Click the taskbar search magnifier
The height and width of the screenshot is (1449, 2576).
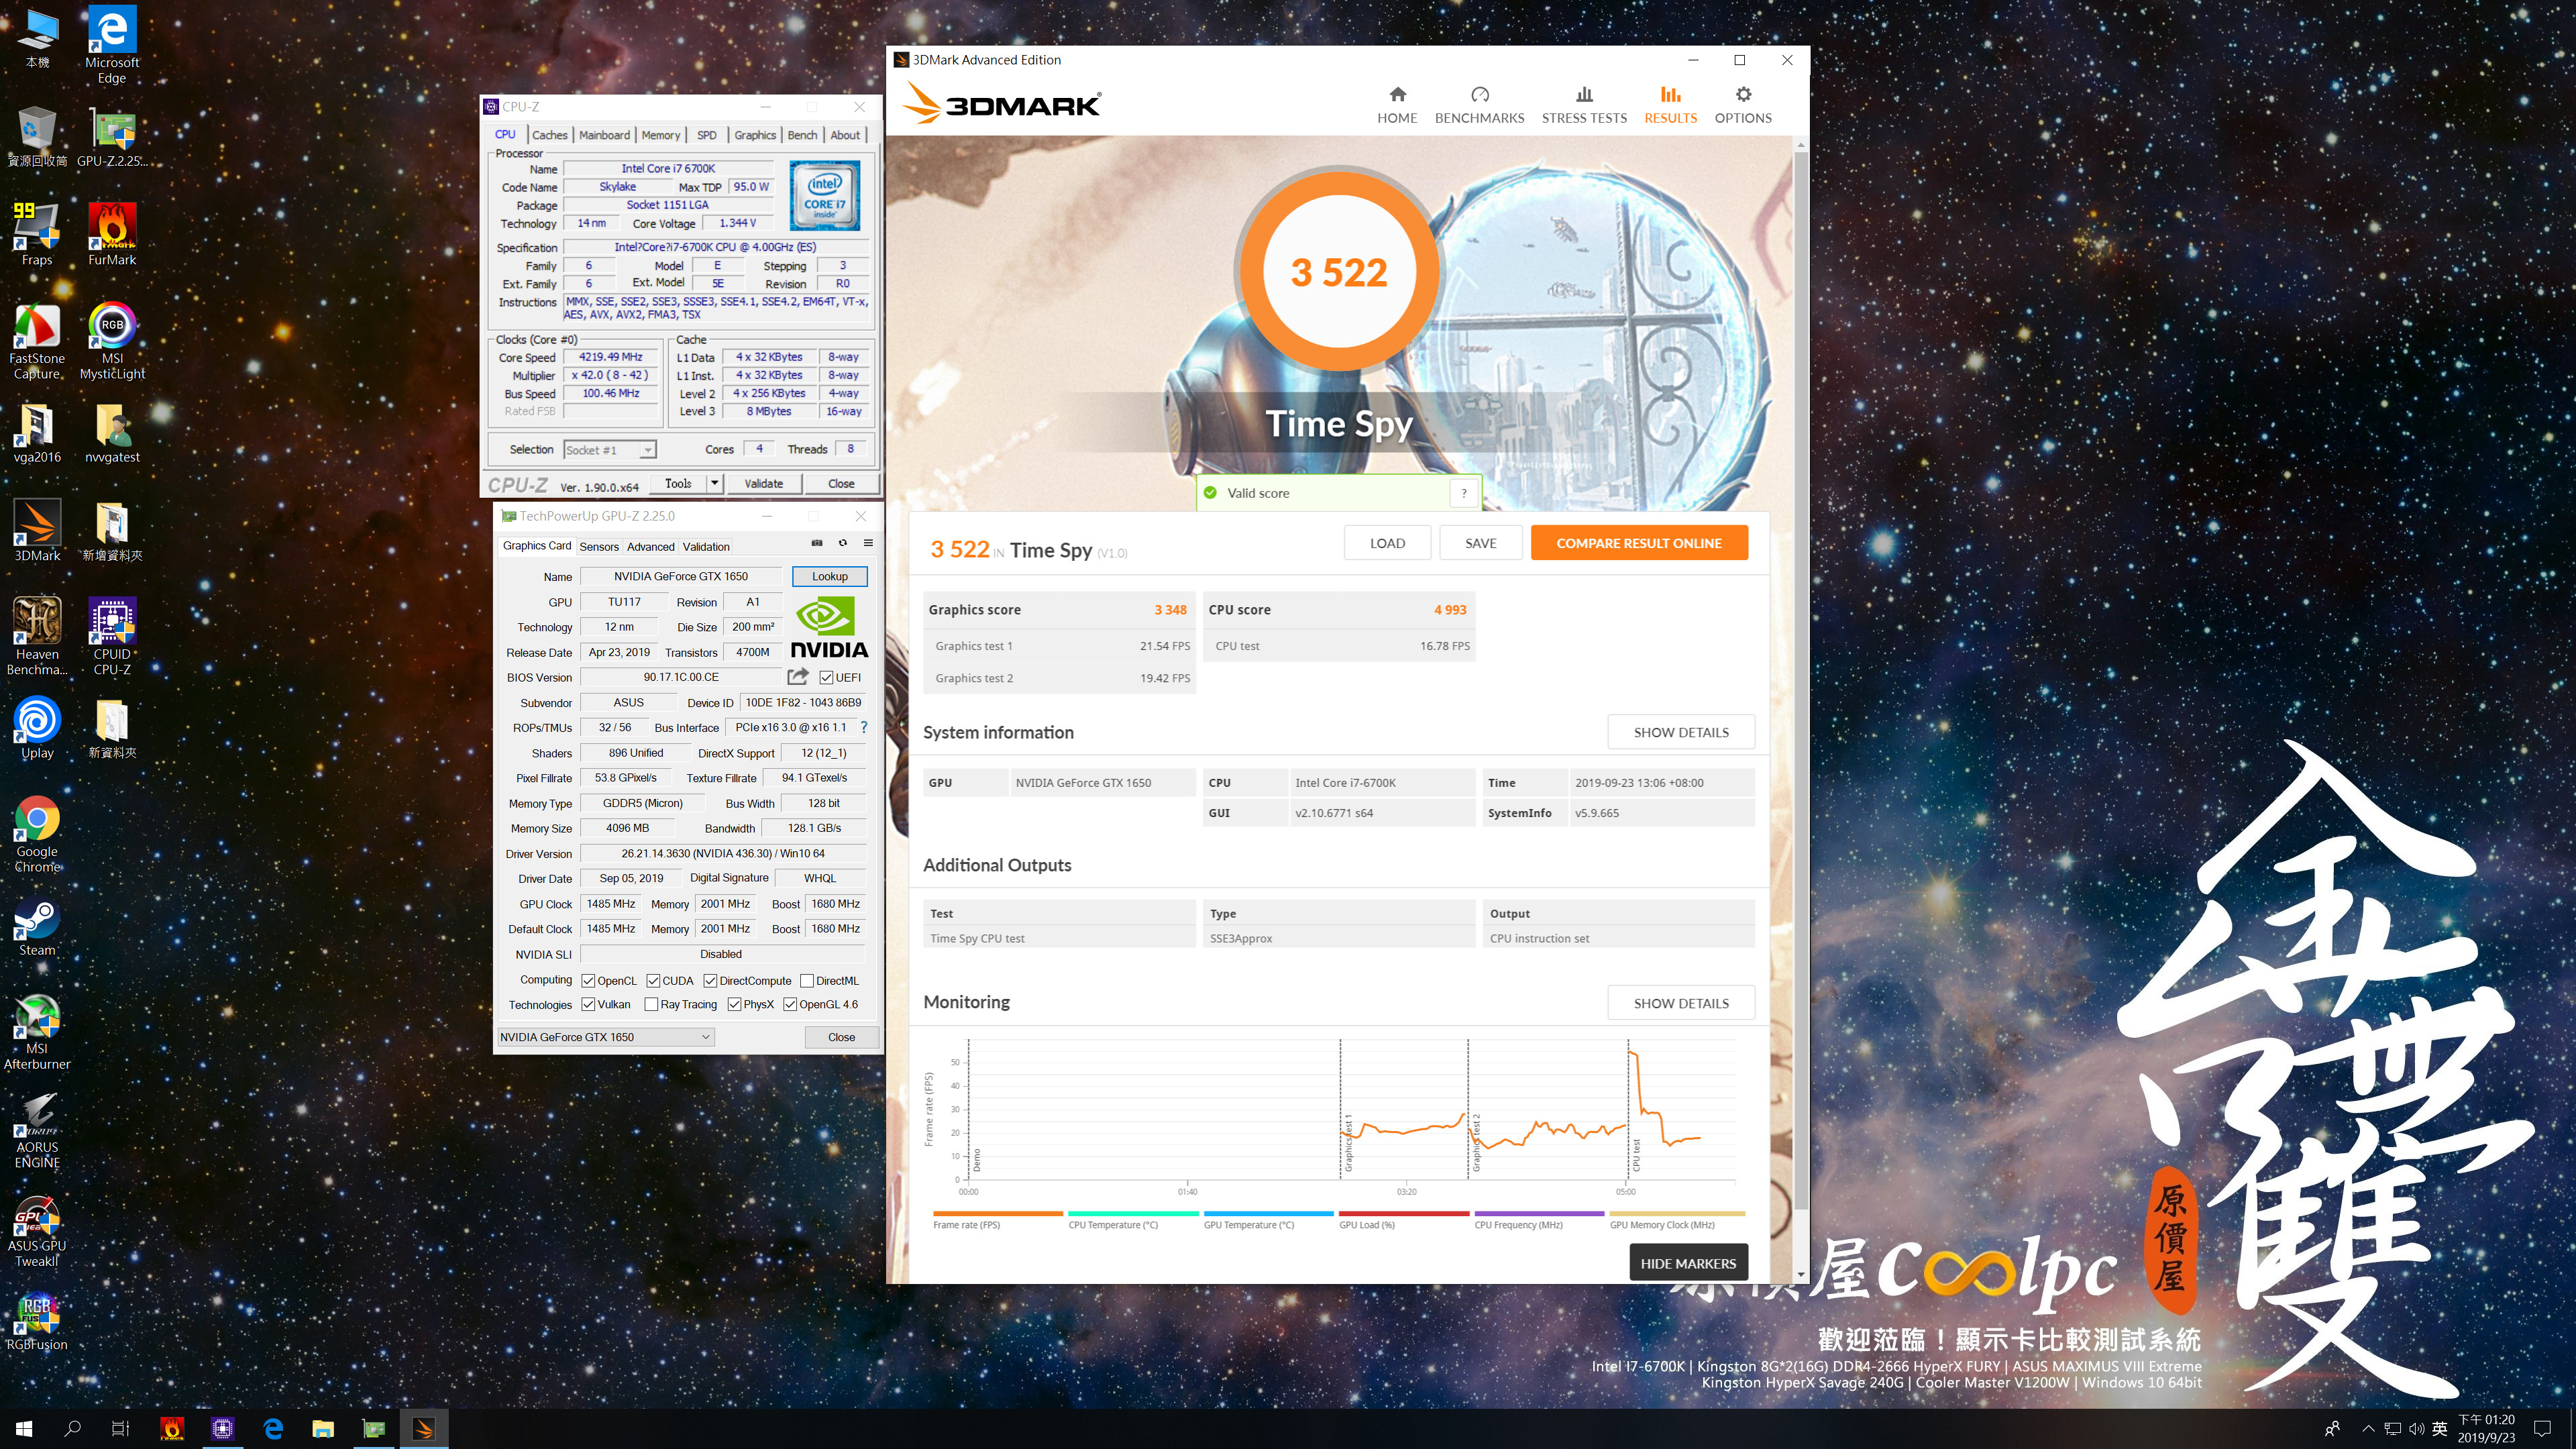pos(72,1428)
